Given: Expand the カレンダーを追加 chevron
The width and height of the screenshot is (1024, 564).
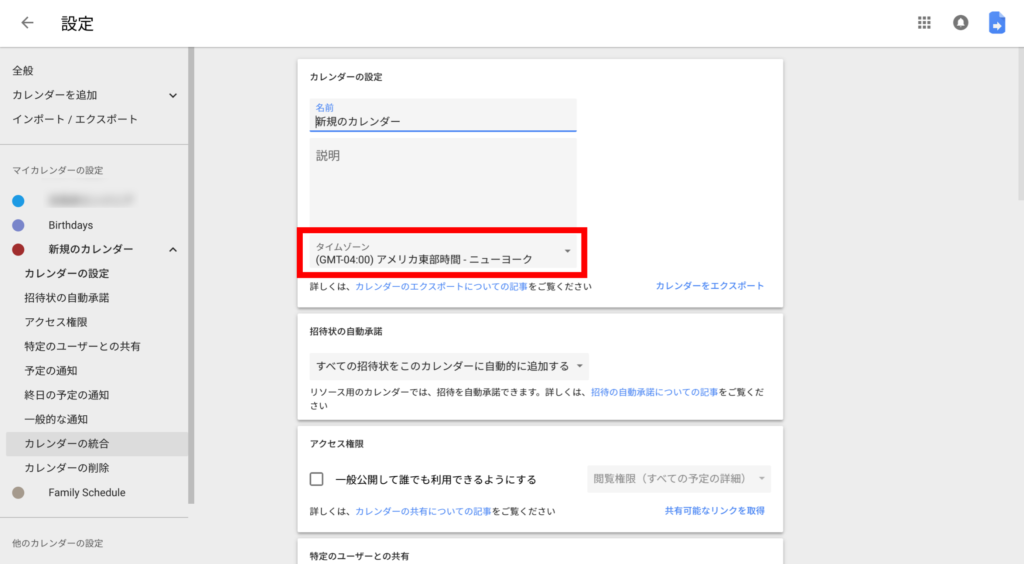Looking at the screenshot, I should click(x=172, y=95).
